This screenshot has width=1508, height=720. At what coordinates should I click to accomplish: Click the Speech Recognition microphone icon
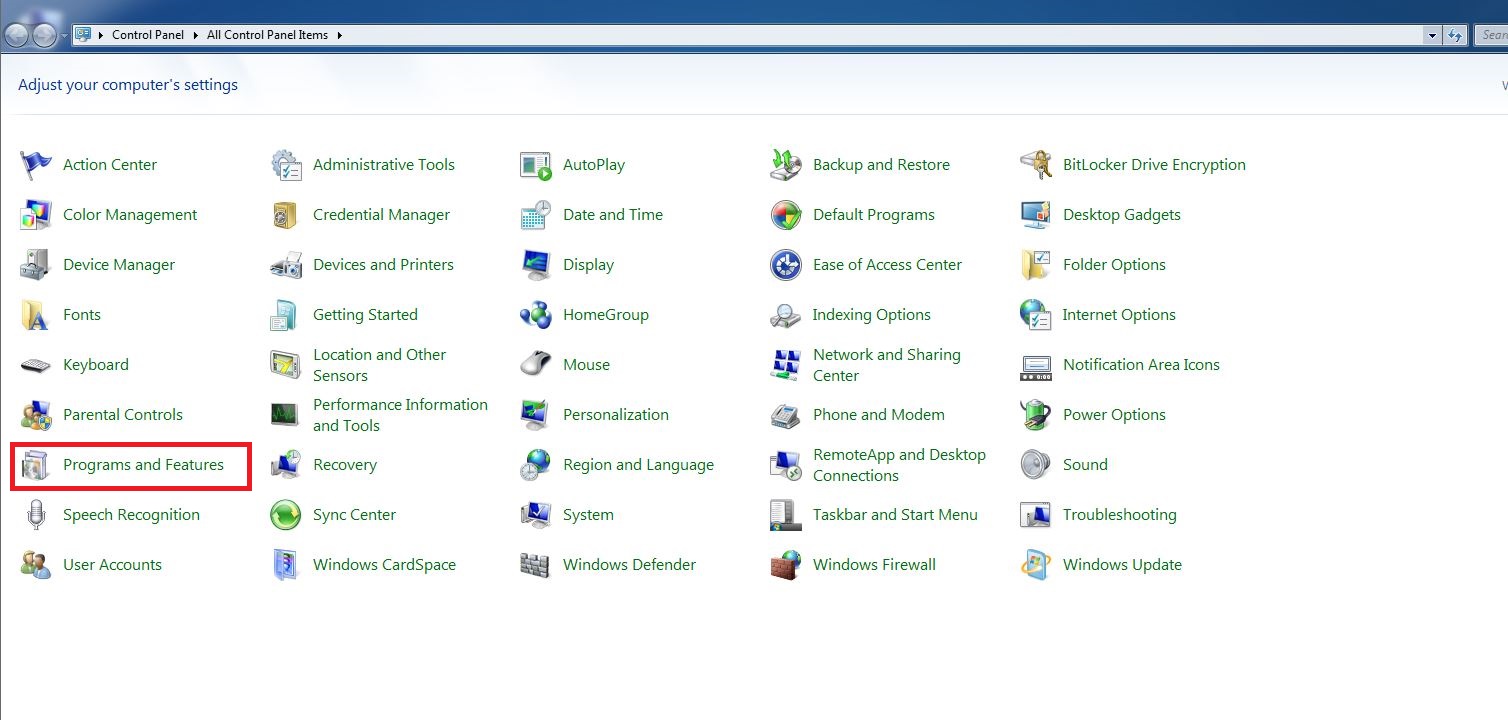(36, 515)
